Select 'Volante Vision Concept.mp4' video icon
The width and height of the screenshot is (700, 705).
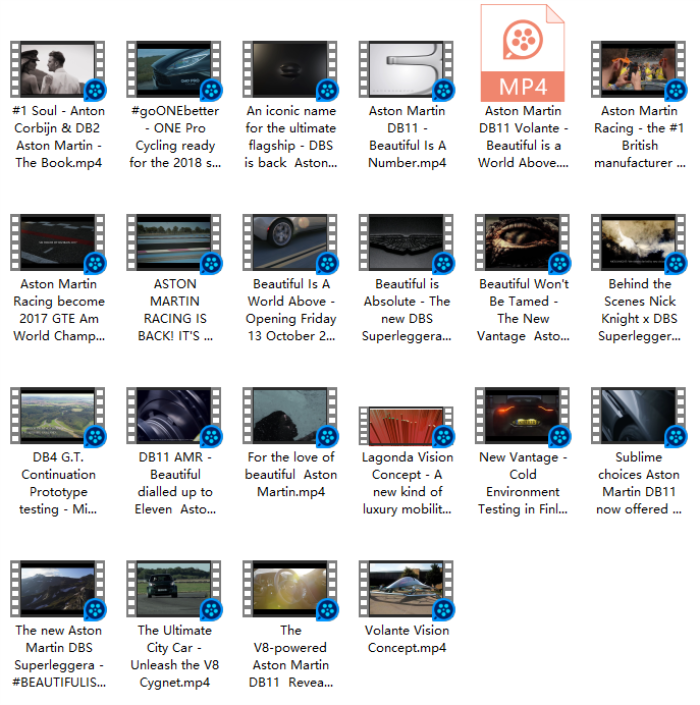point(406,589)
